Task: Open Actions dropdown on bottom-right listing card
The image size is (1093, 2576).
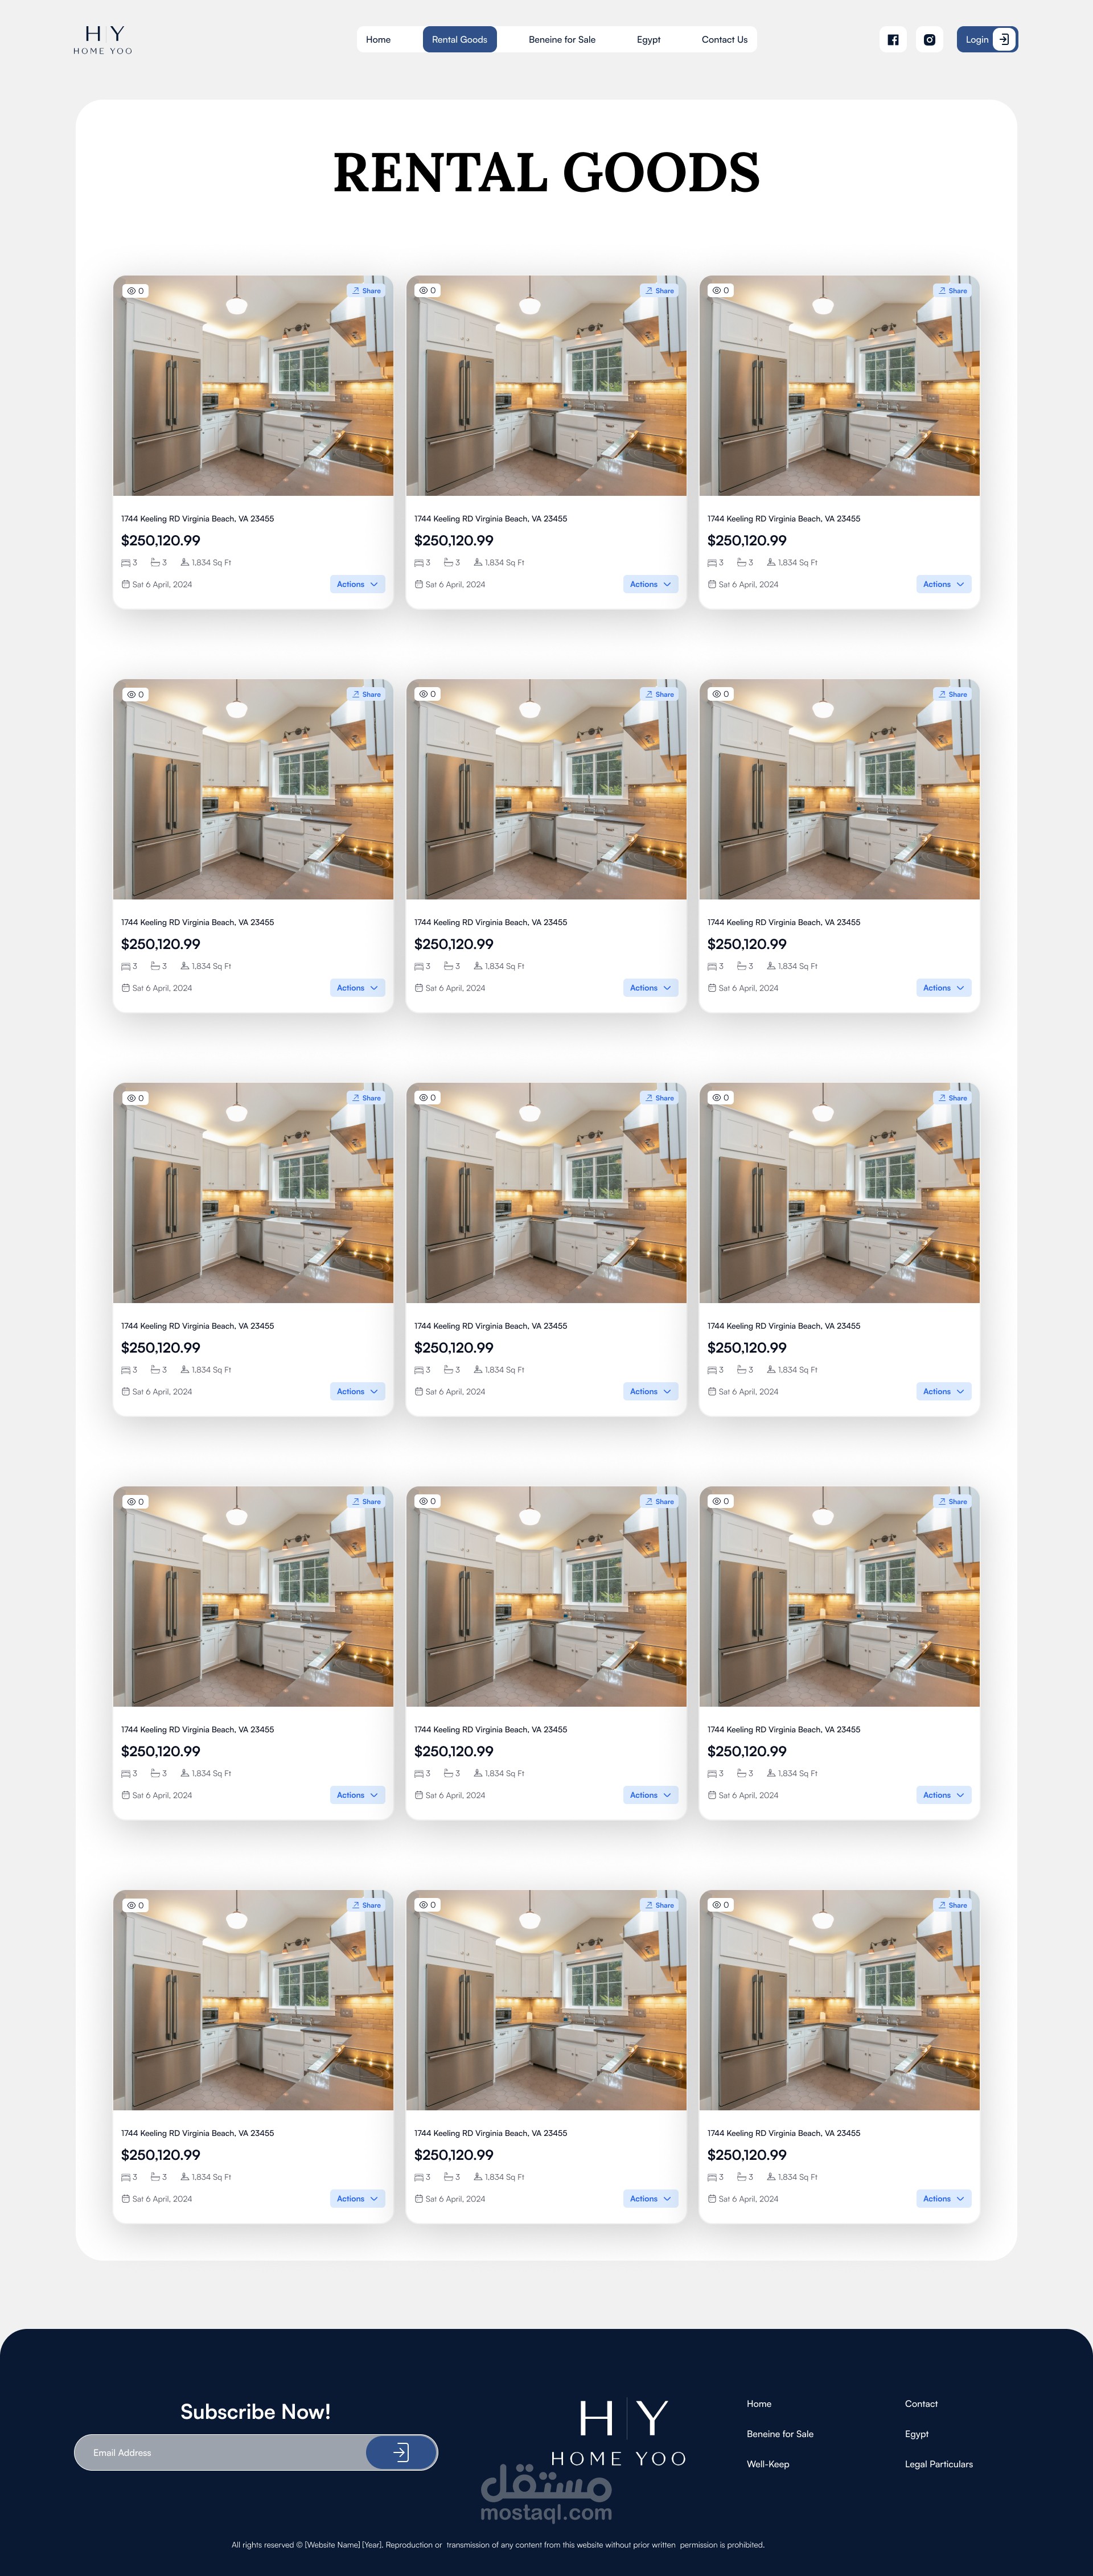Action: [944, 2199]
